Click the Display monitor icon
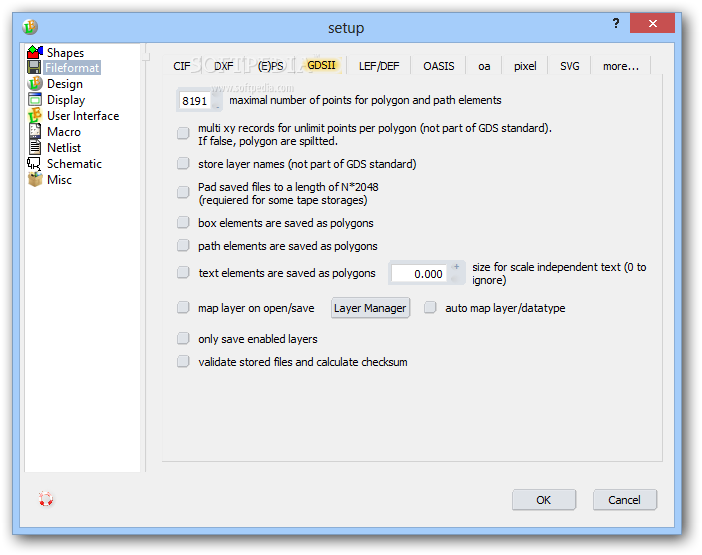The height and width of the screenshot is (555, 702). [x=34, y=99]
